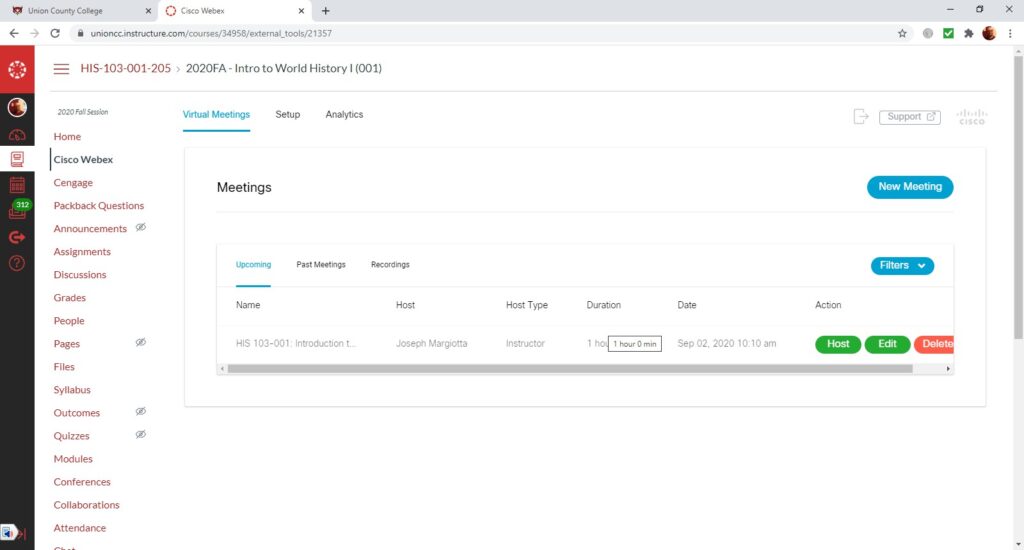The image size is (1024, 550).
Task: Switch to the Past Meetings tab
Action: (321, 265)
